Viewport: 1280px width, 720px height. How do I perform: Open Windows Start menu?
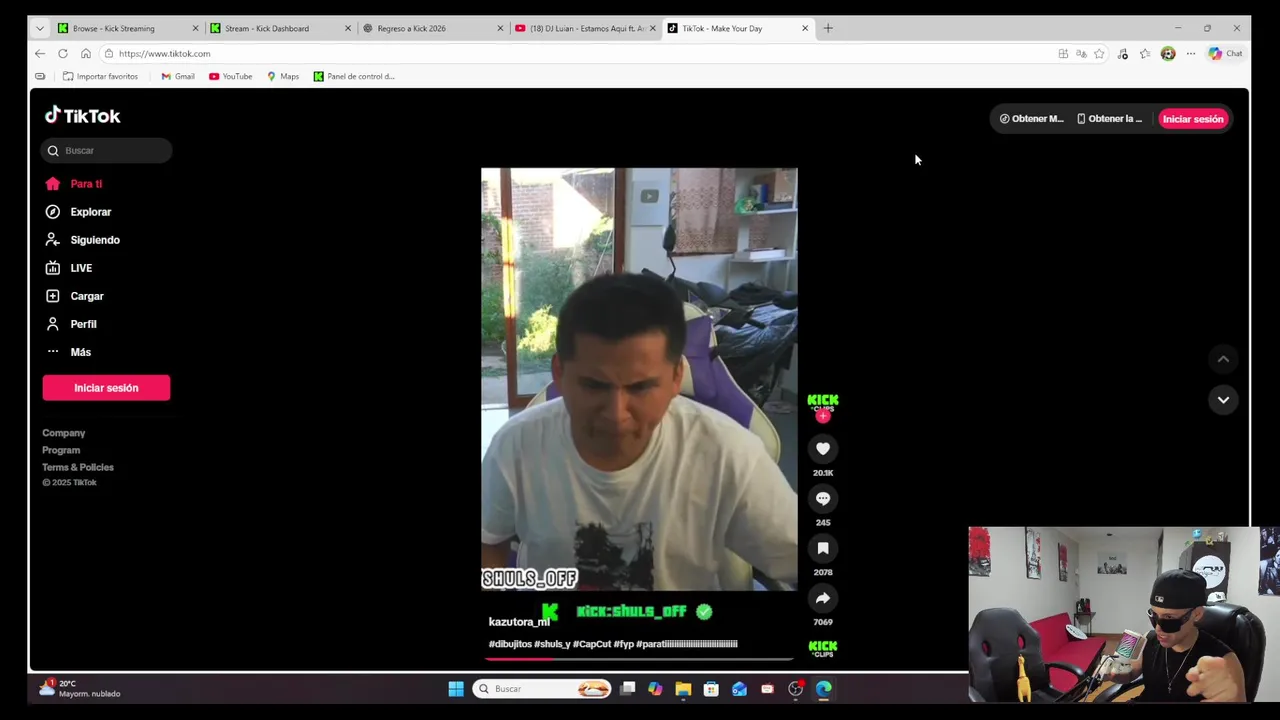(x=456, y=688)
